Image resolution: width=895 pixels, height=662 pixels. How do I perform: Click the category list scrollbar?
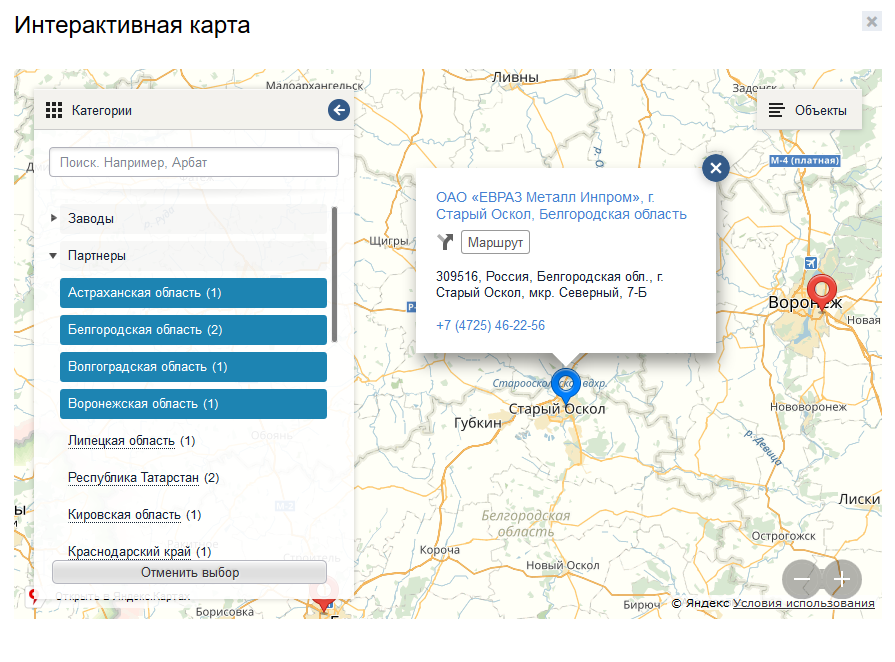coord(334,275)
